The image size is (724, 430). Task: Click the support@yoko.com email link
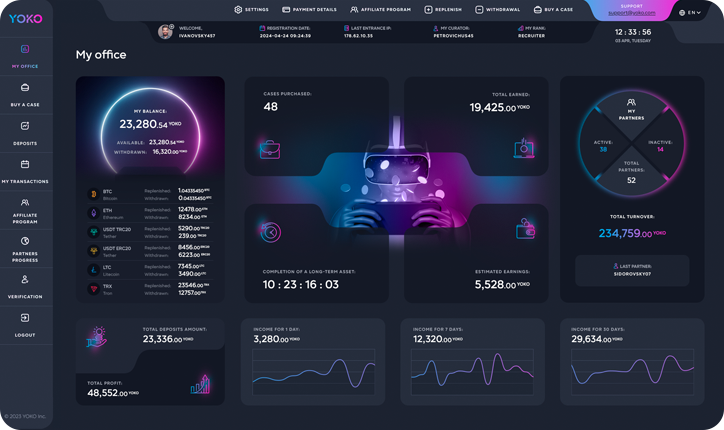click(632, 13)
